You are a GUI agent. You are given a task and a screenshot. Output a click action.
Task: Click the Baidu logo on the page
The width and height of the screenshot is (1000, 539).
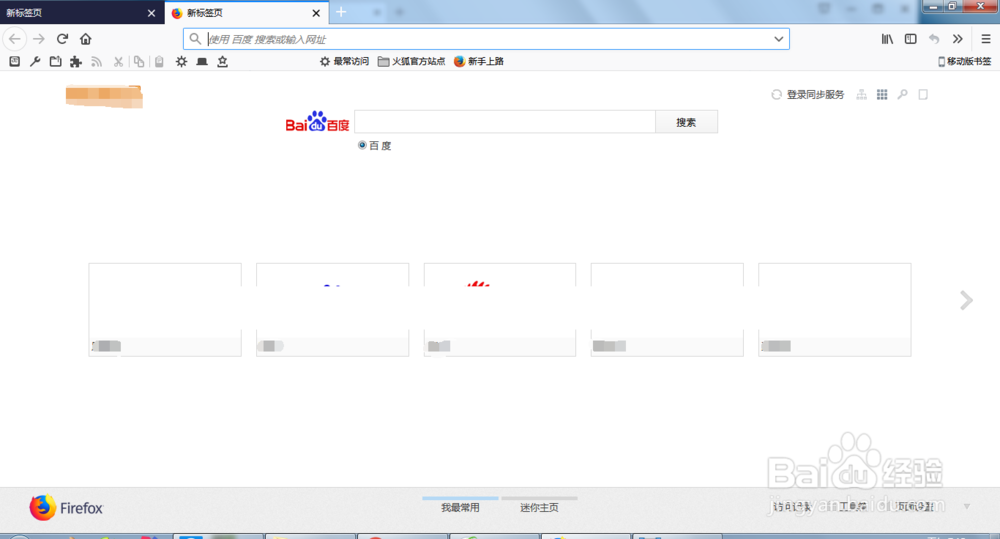tap(317, 121)
